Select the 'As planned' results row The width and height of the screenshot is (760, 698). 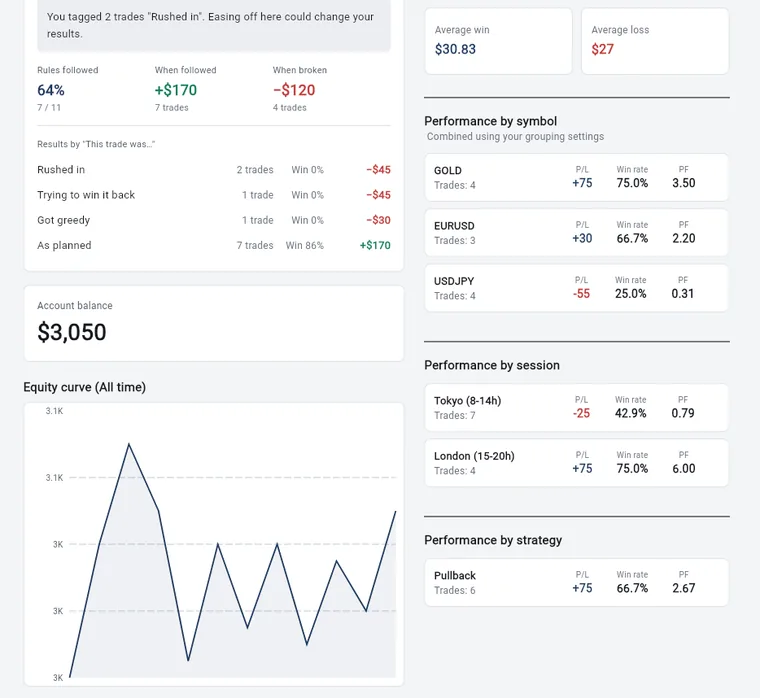214,245
